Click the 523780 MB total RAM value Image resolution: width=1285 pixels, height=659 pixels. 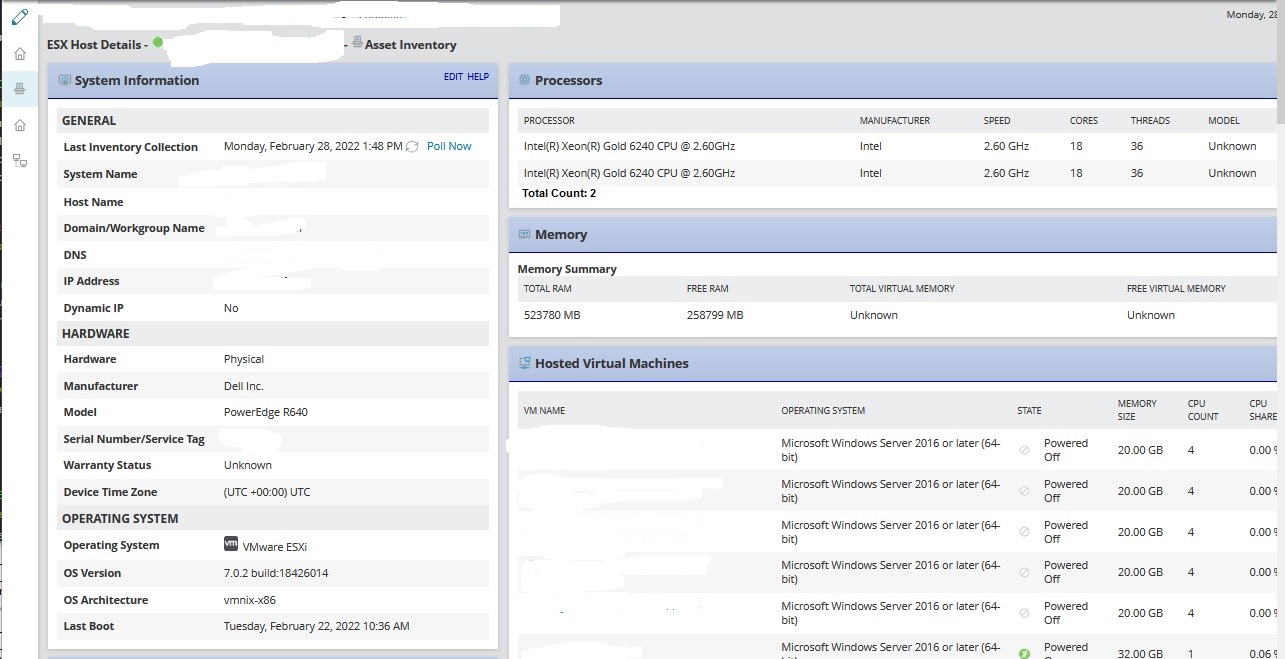pyautogui.click(x=552, y=315)
